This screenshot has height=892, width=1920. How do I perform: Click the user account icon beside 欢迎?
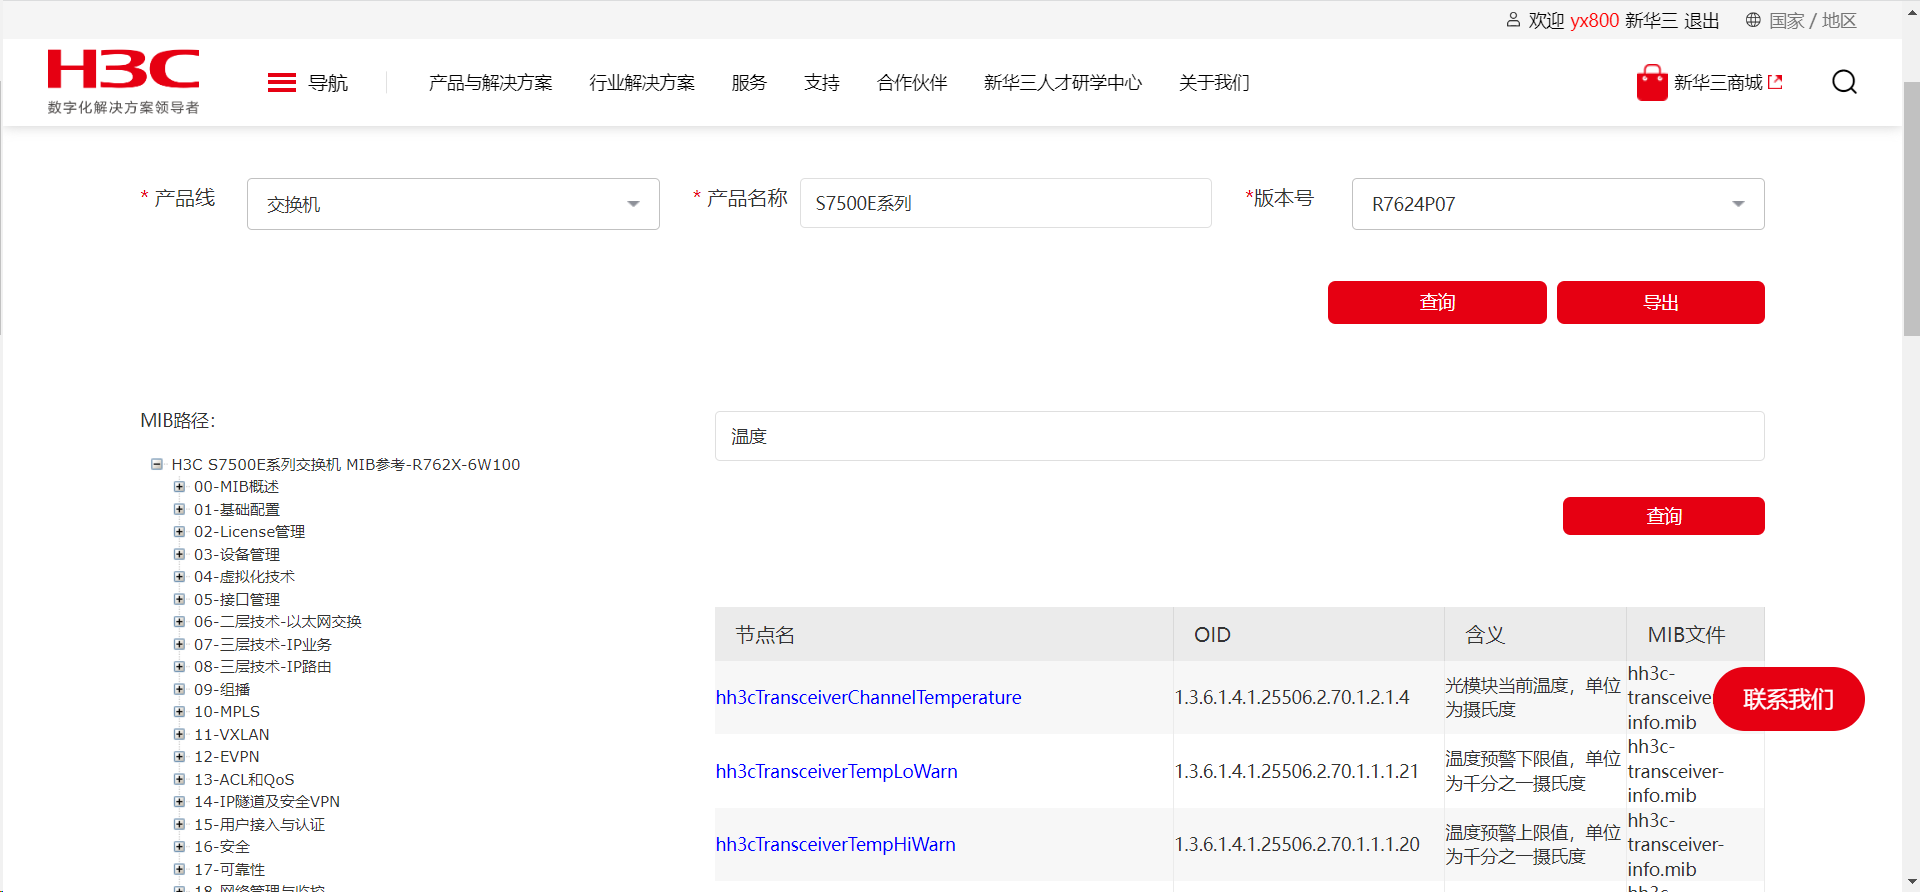[x=1513, y=20]
